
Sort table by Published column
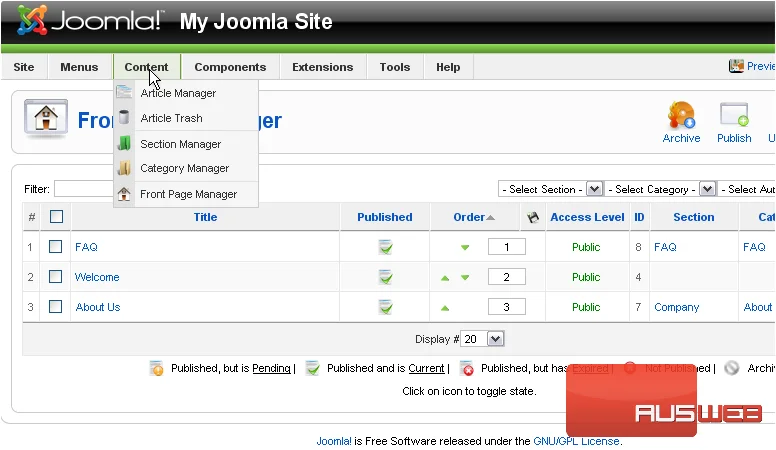click(x=385, y=217)
